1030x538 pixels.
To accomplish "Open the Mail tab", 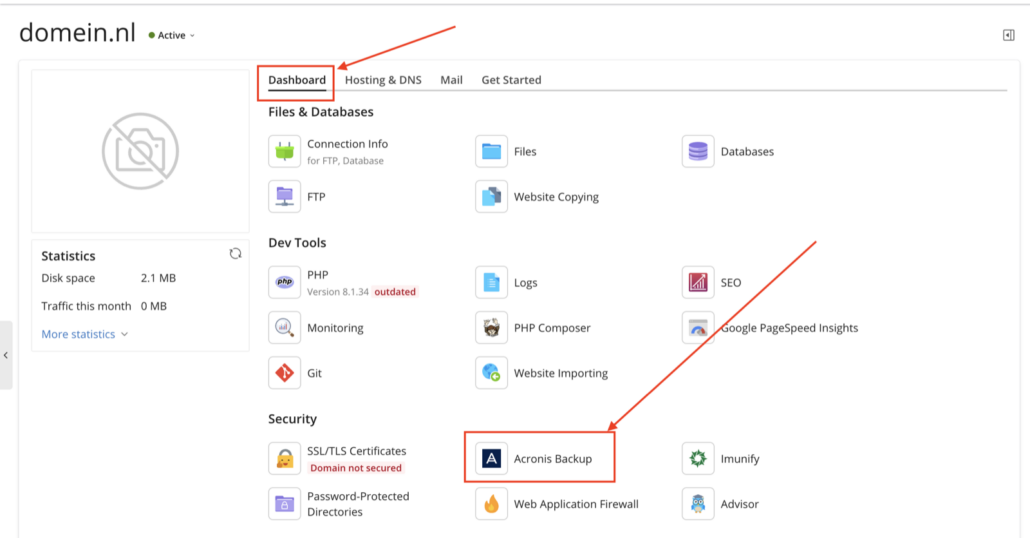I will click(x=451, y=80).
